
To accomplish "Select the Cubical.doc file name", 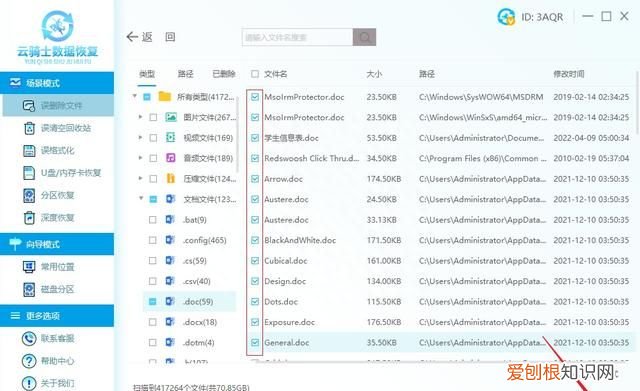I will click(x=285, y=260).
